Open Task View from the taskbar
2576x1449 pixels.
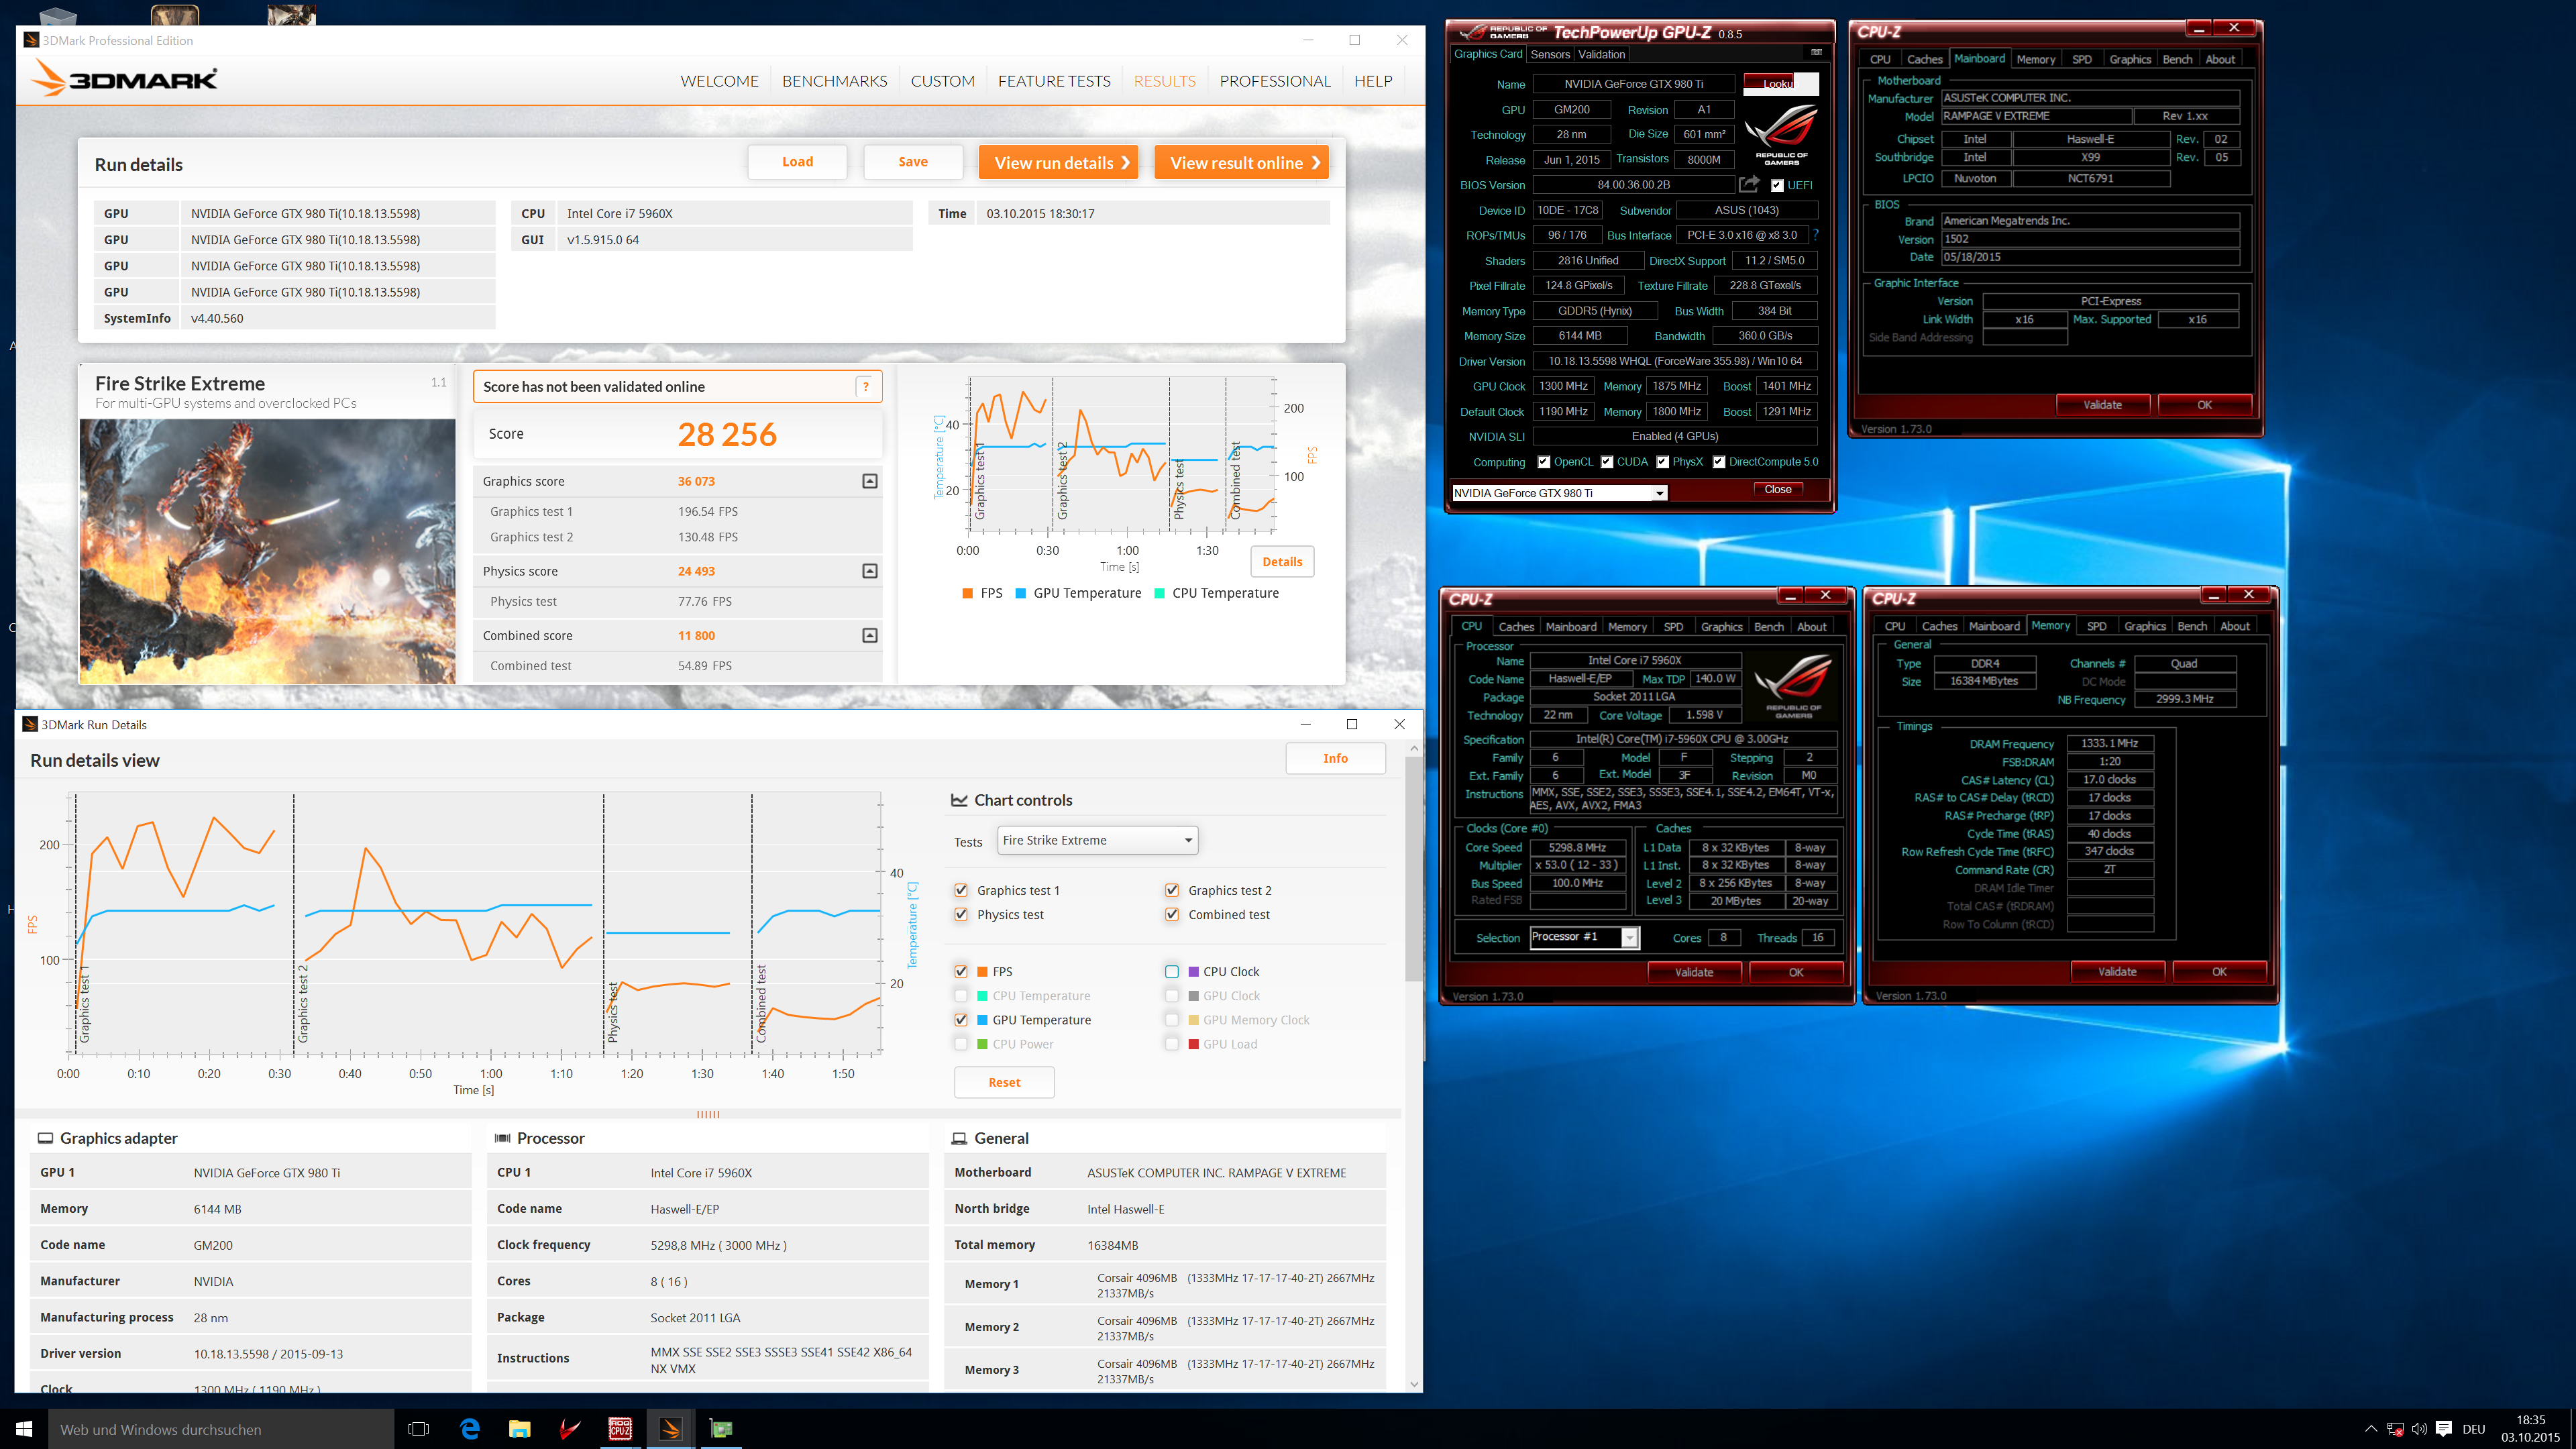coord(419,1429)
